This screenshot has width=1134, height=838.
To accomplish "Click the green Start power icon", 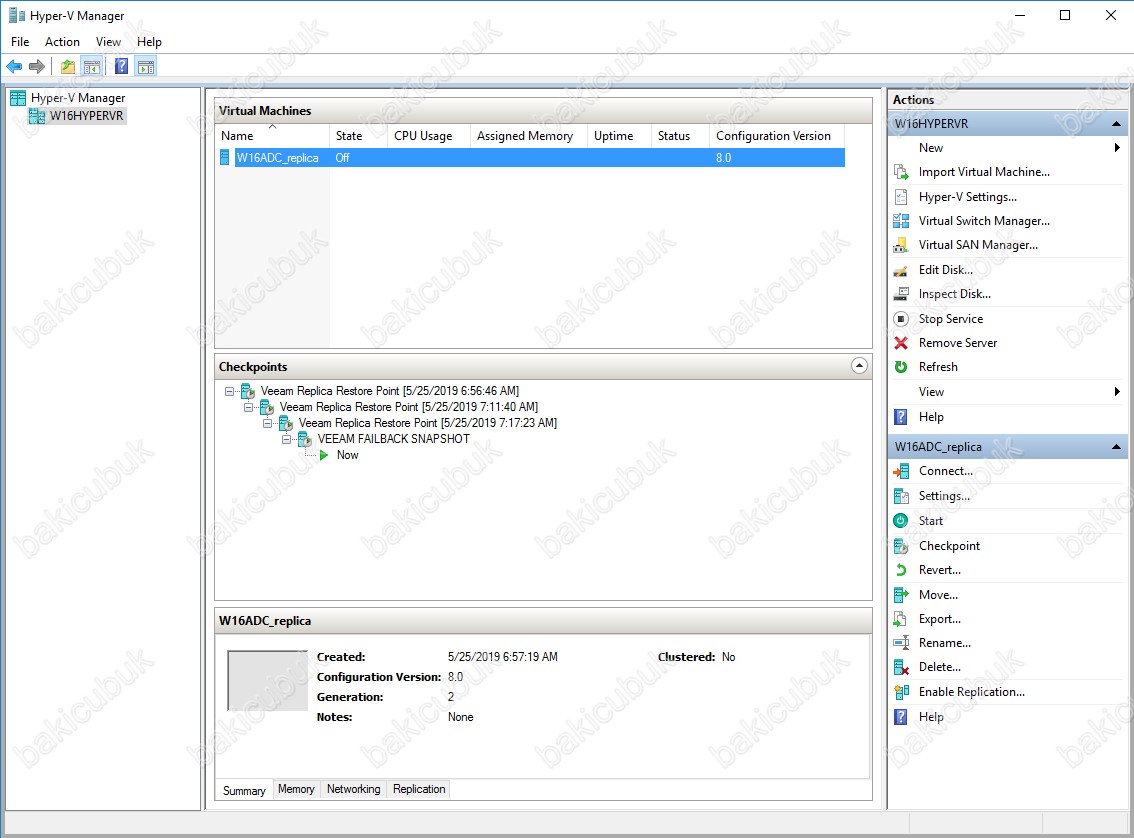I will tap(901, 521).
